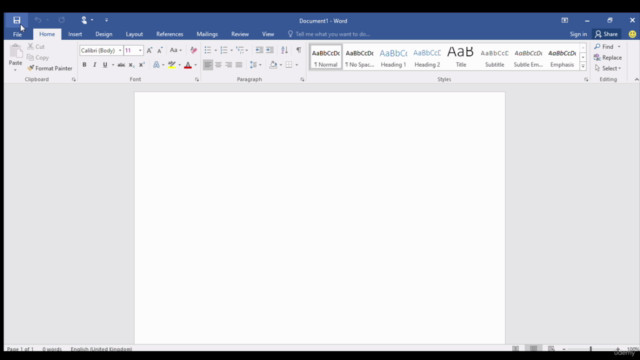The image size is (640, 360).
Task: Click the Save icon in Quick Access Toolbar
Action: [17, 20]
